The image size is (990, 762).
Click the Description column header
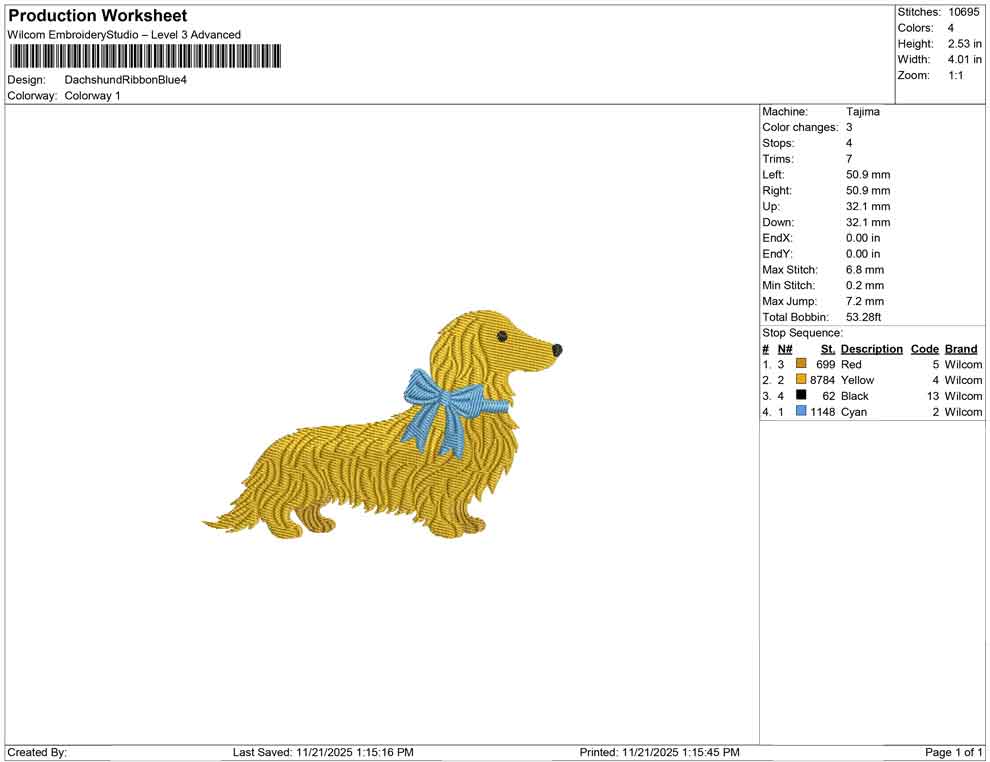pyautogui.click(x=871, y=349)
